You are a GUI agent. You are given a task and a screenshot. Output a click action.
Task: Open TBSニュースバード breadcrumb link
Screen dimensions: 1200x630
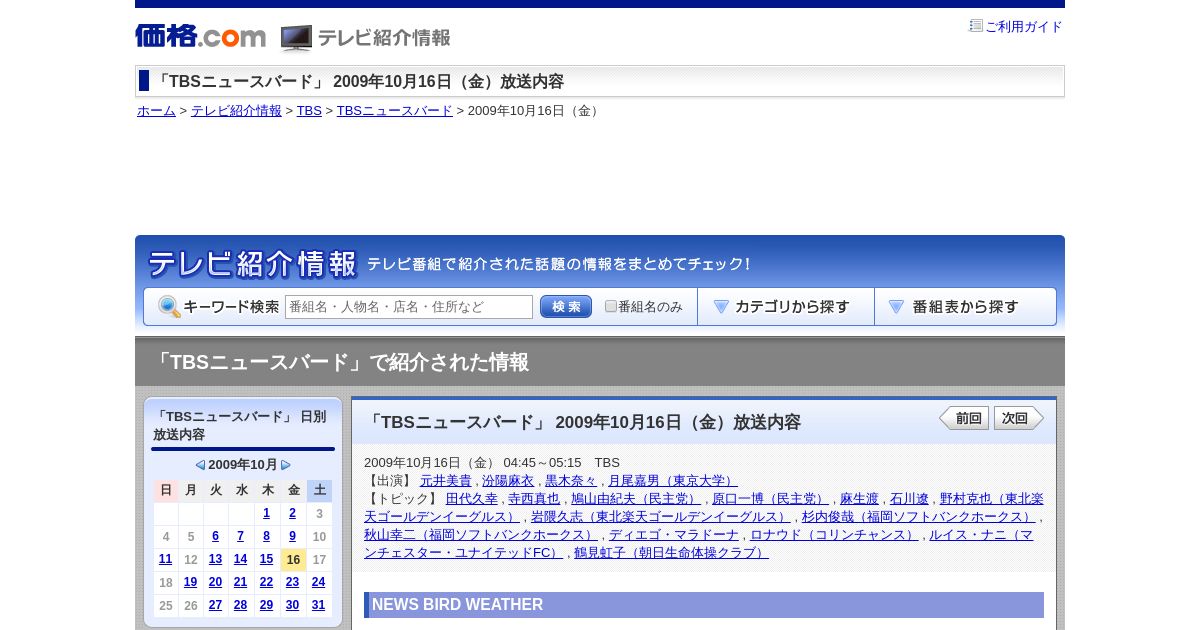(x=394, y=111)
